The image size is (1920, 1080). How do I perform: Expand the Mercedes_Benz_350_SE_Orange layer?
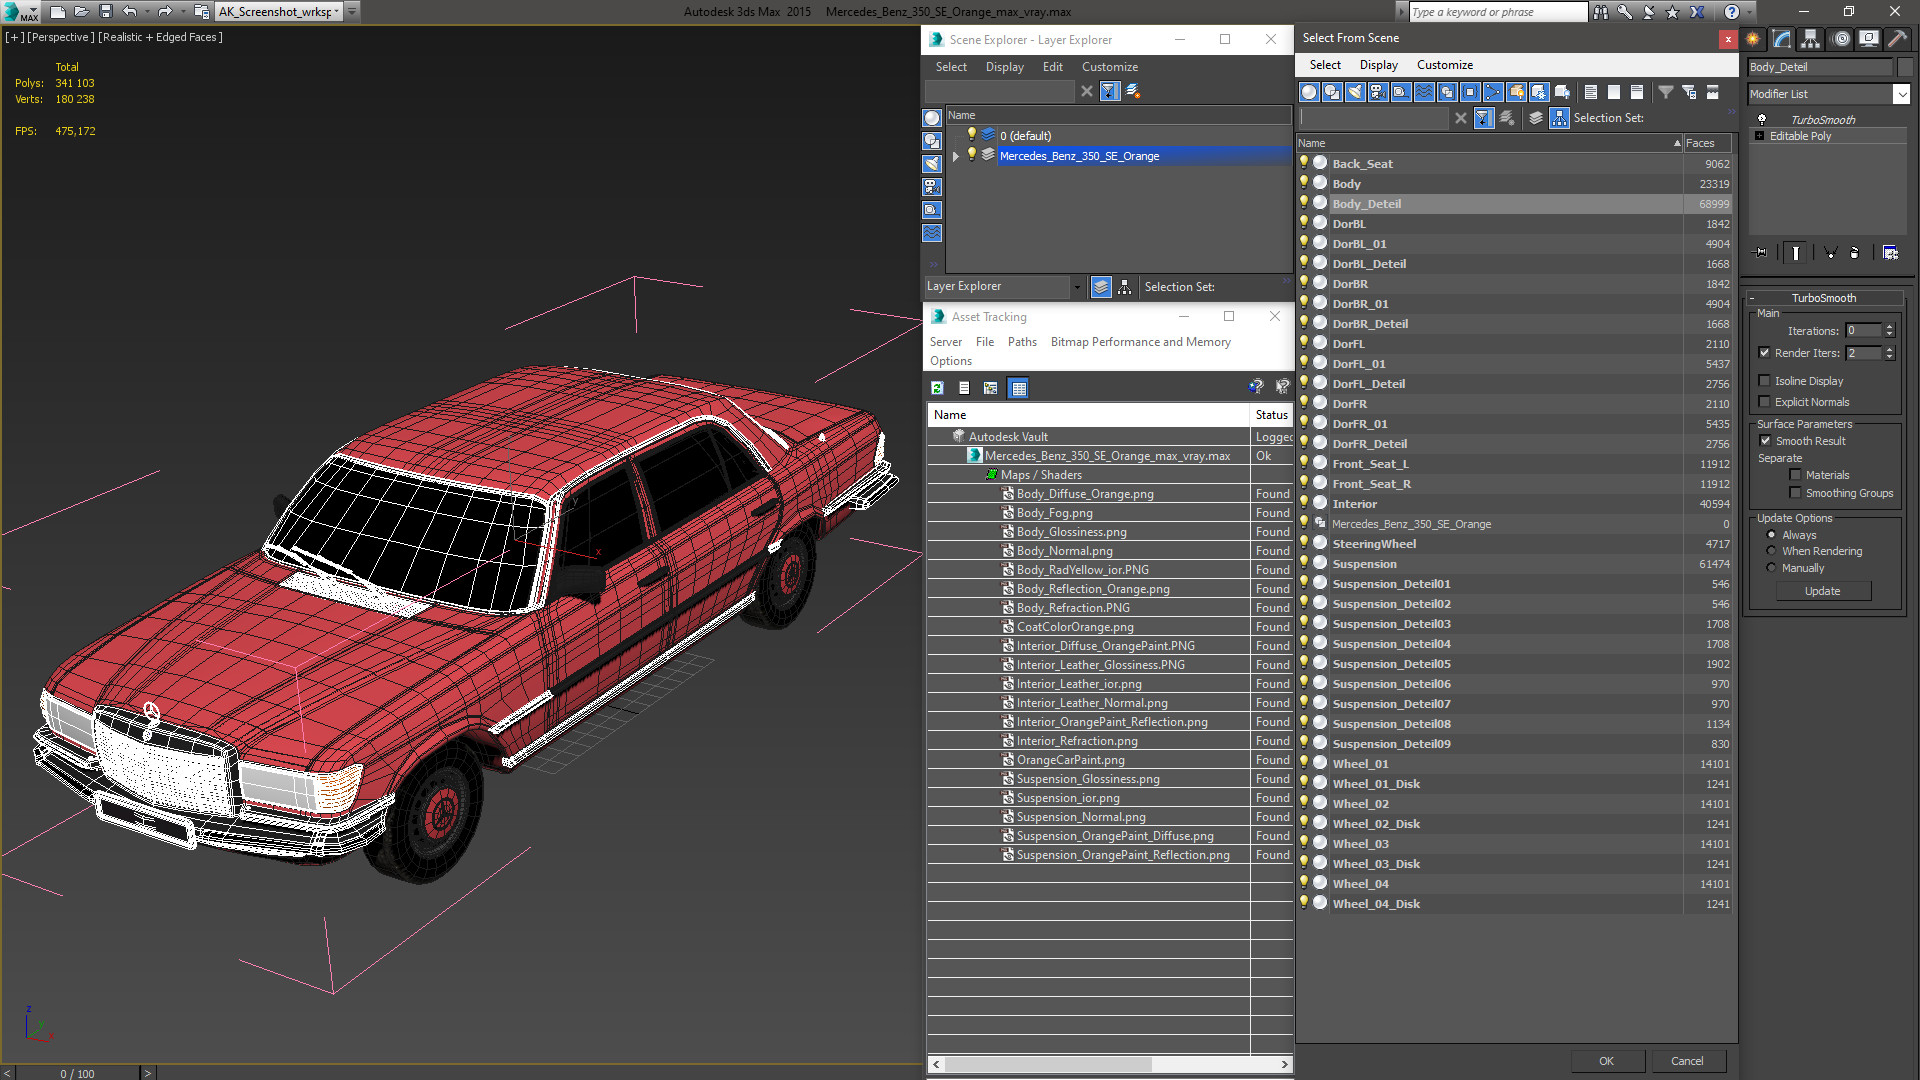[955, 156]
